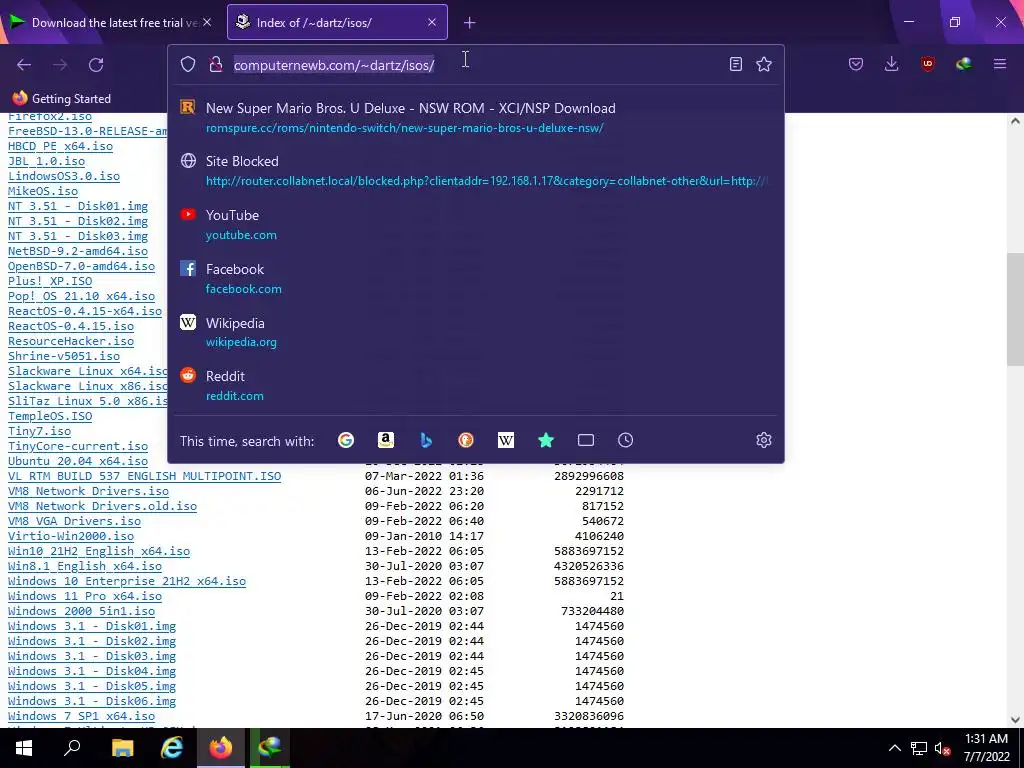Close the Download latest free trial tab
This screenshot has width=1024, height=768.
tap(207, 22)
